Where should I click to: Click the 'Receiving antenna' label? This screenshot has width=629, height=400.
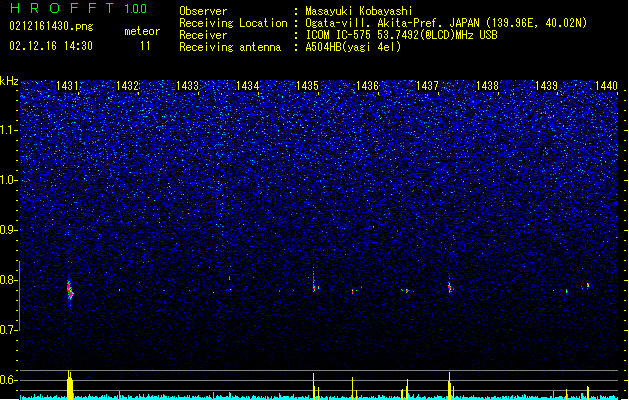[230, 47]
